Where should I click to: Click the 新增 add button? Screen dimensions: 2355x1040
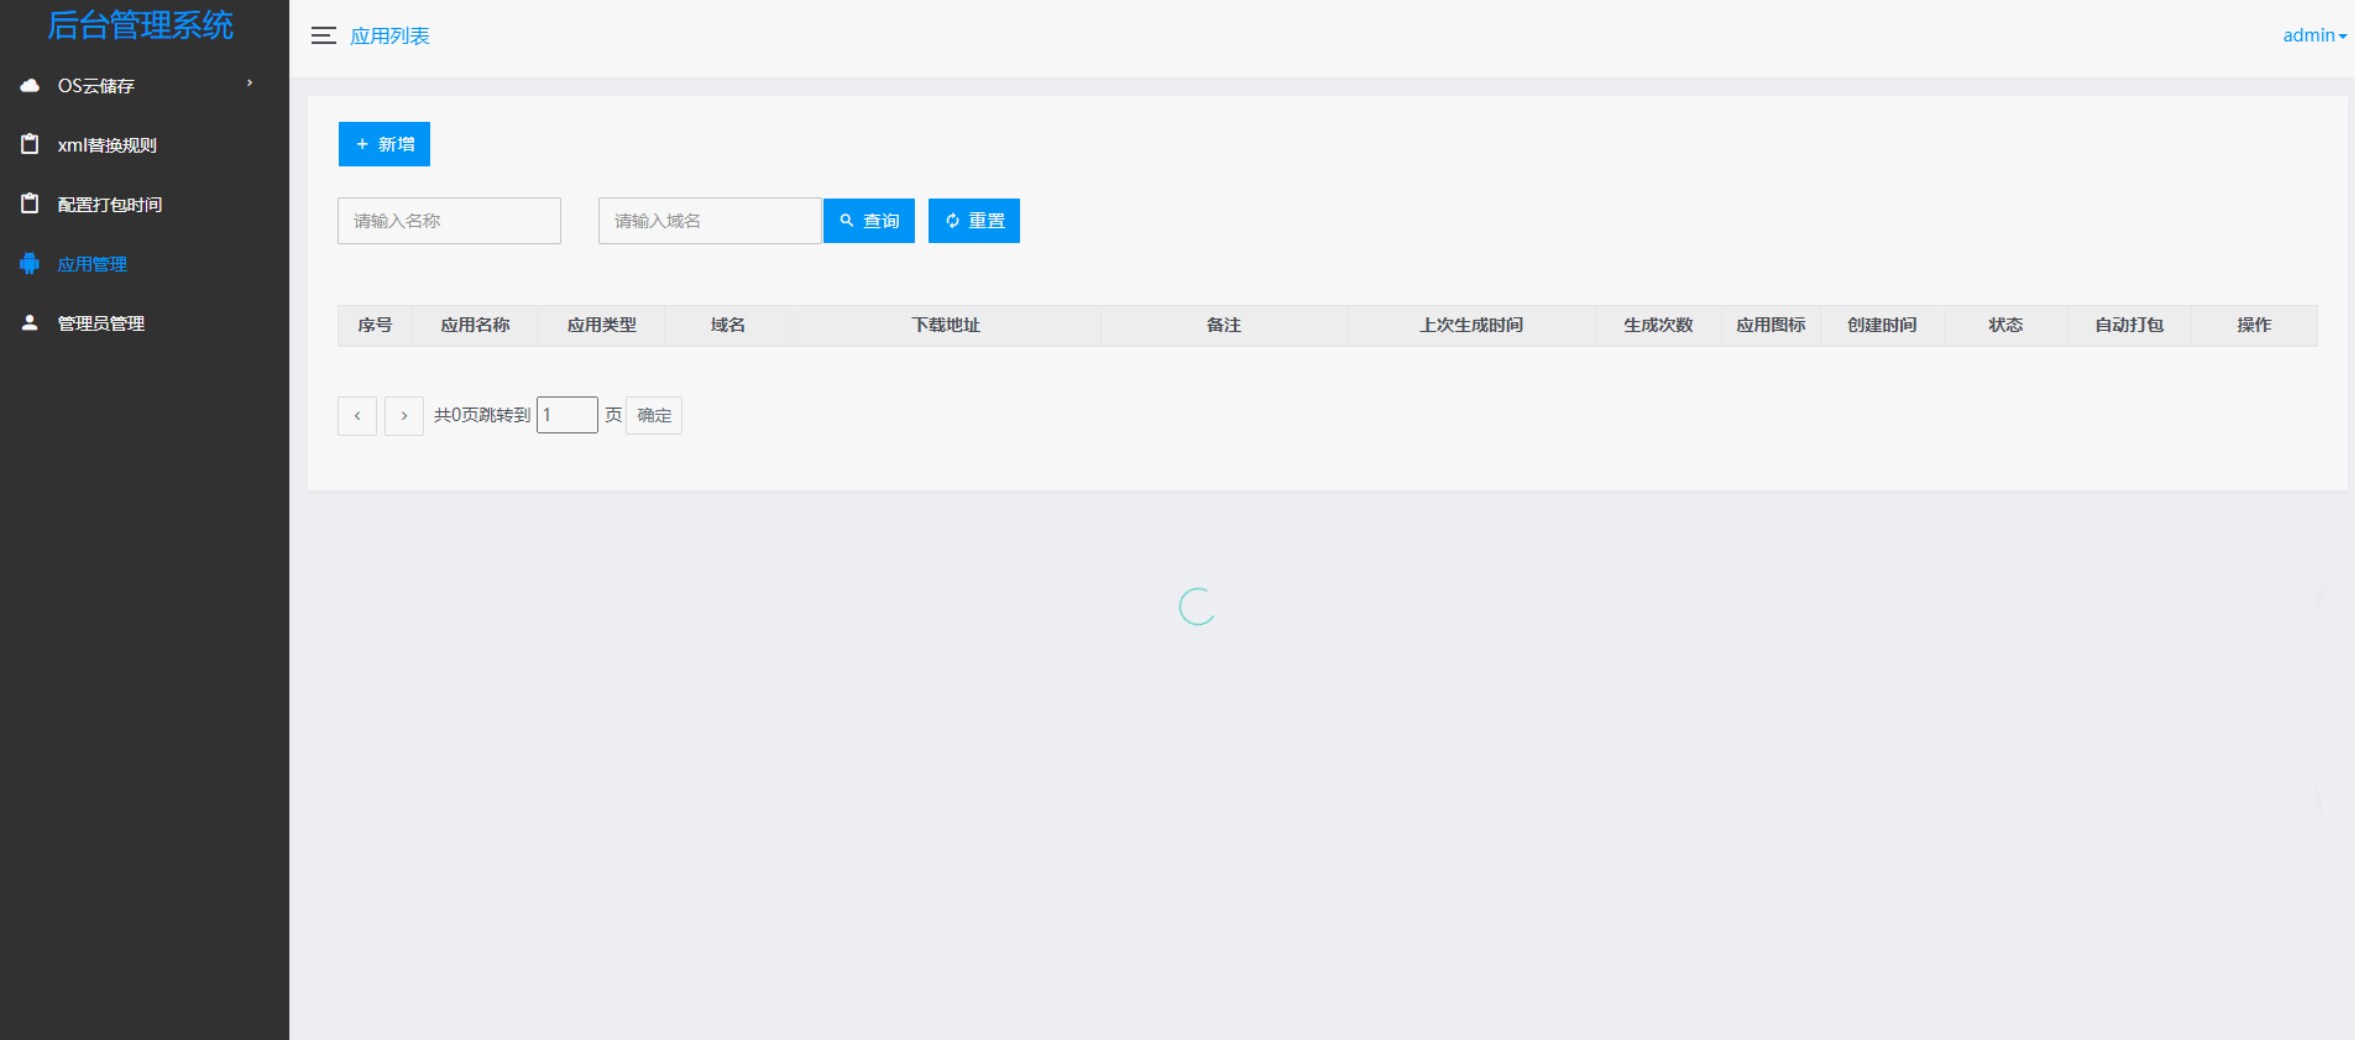pos(384,144)
